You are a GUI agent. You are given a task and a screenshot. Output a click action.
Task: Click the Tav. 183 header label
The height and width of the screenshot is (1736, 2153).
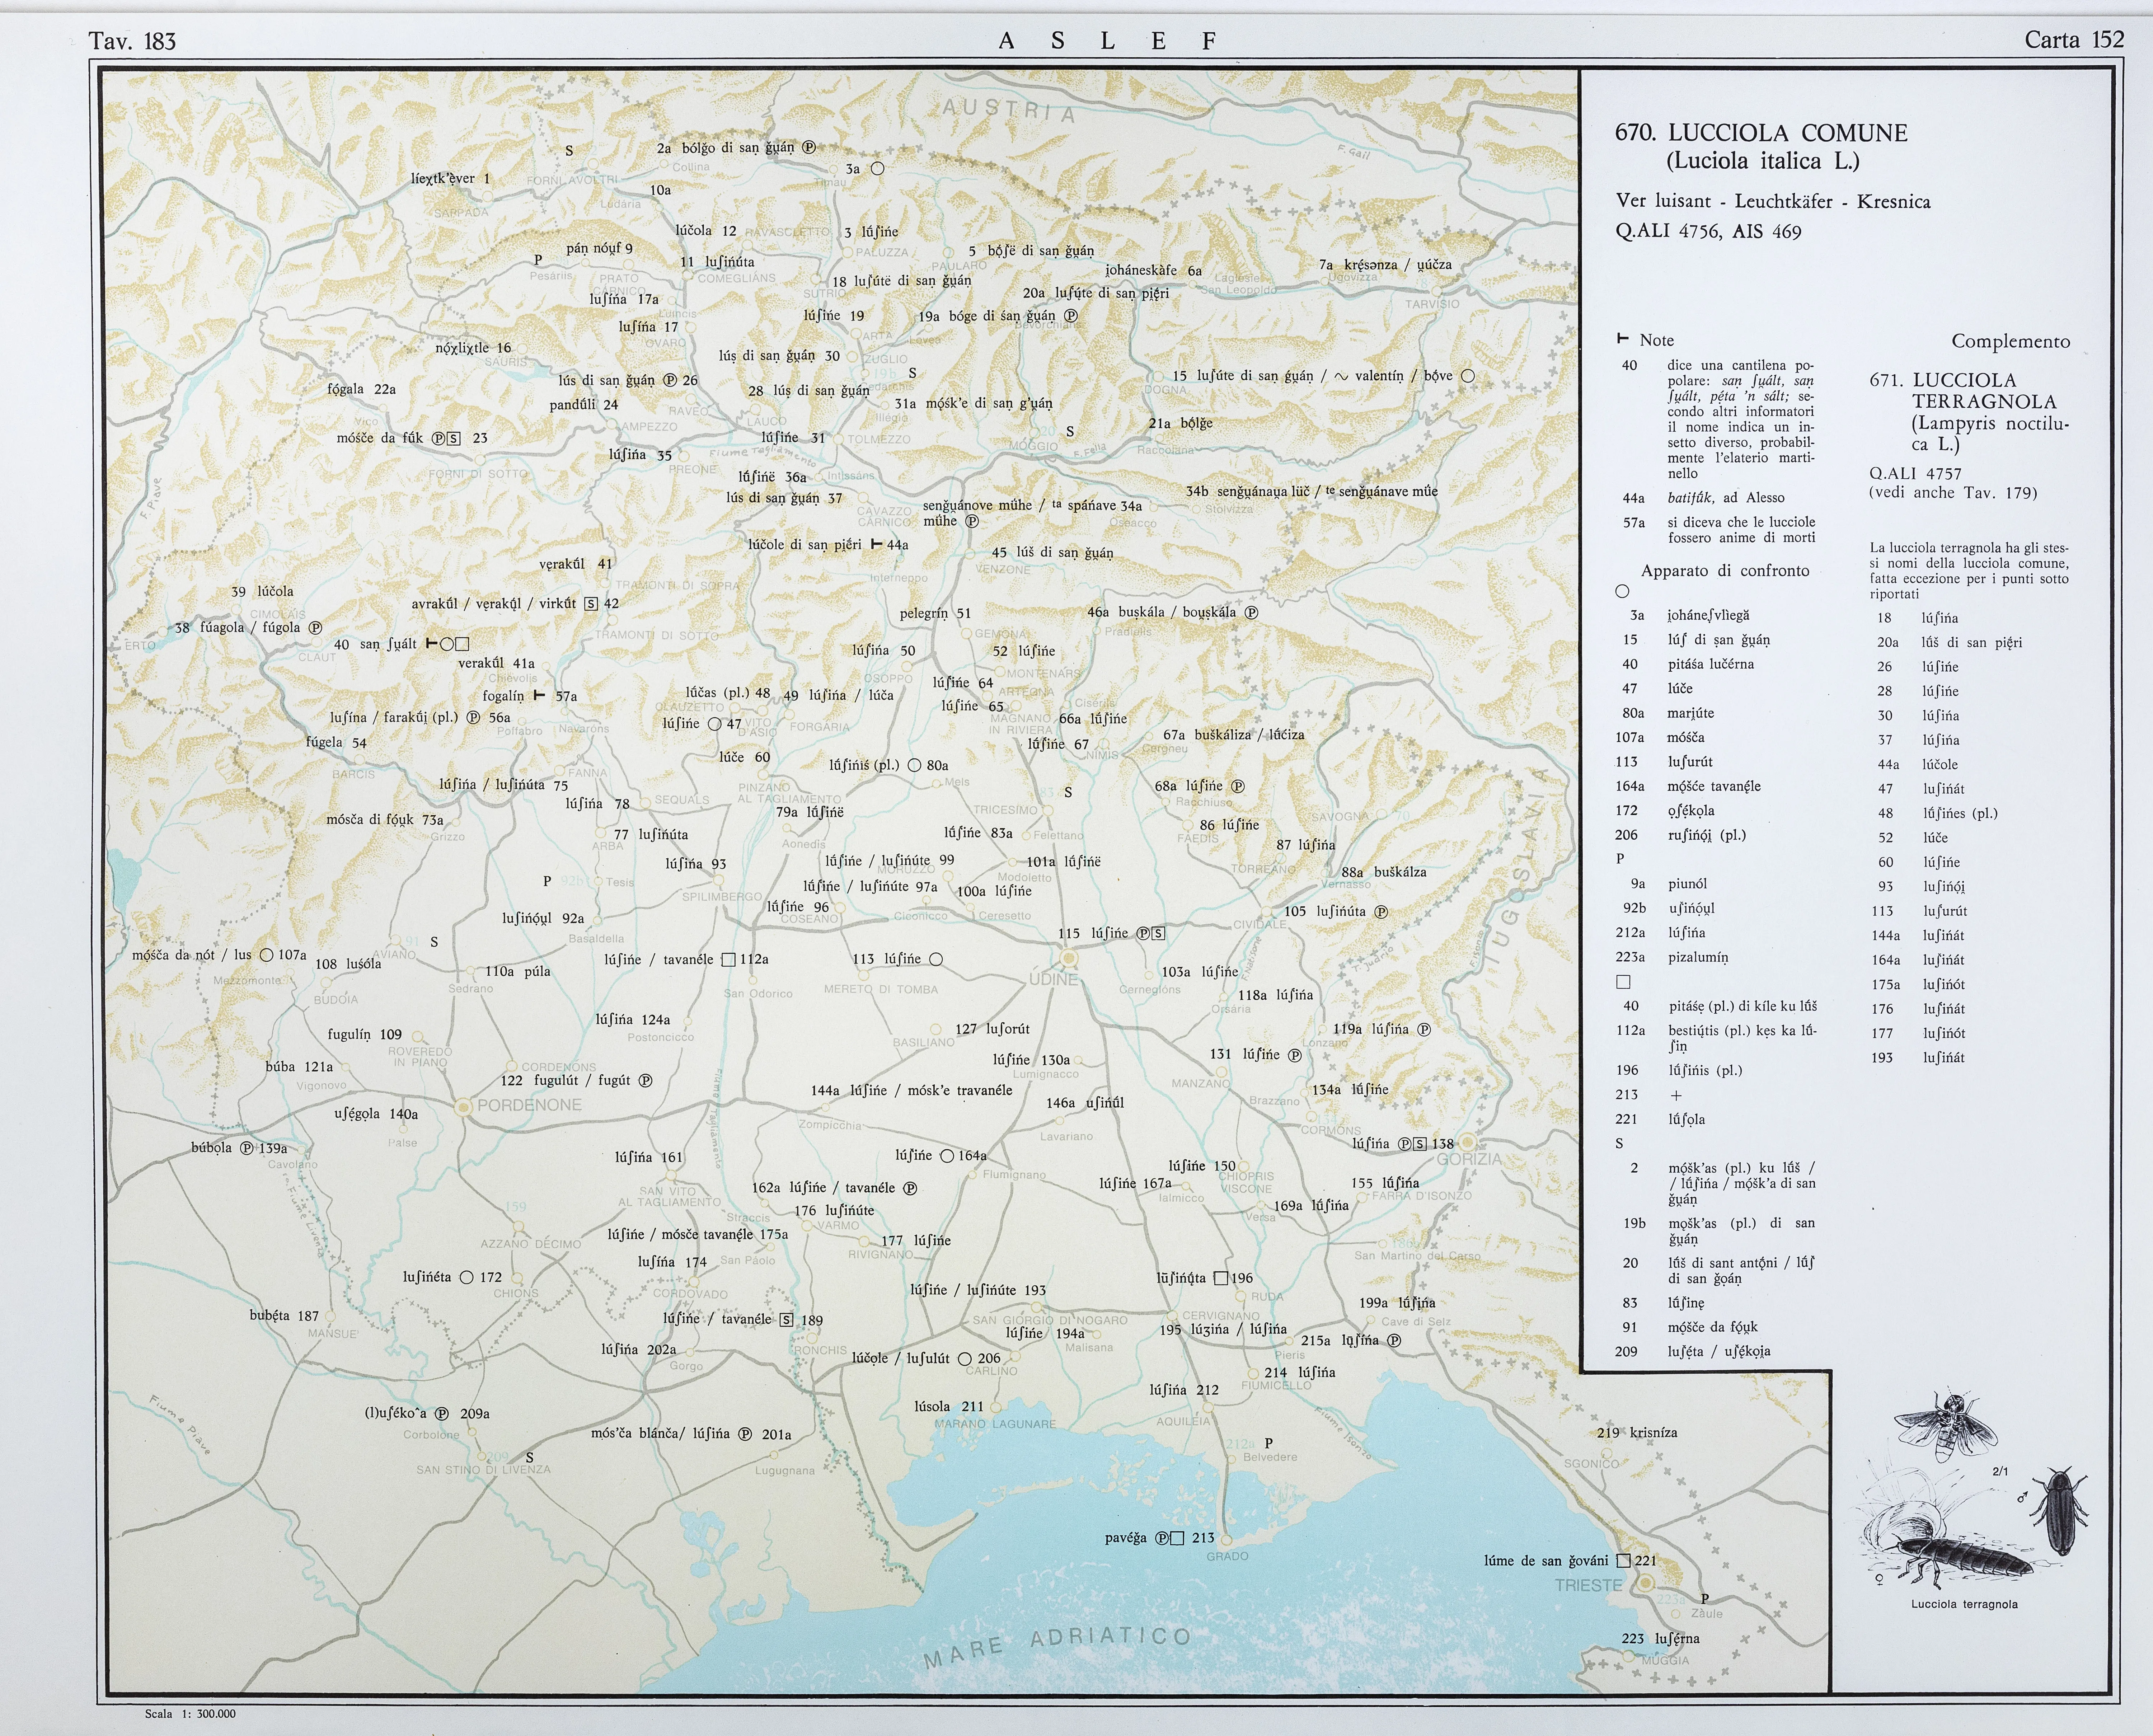(x=132, y=41)
